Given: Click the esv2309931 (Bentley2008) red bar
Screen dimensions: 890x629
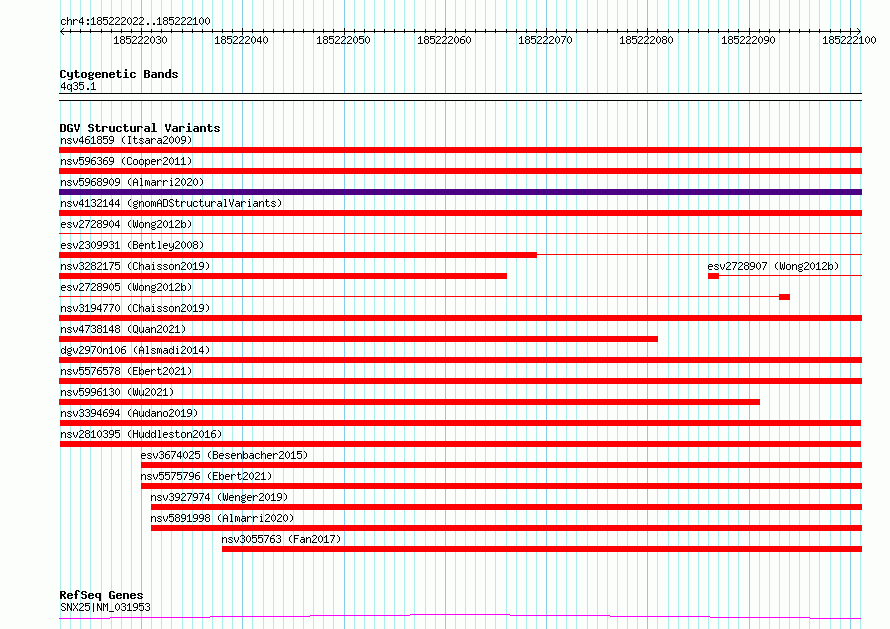Looking at the screenshot, I should point(298,255).
